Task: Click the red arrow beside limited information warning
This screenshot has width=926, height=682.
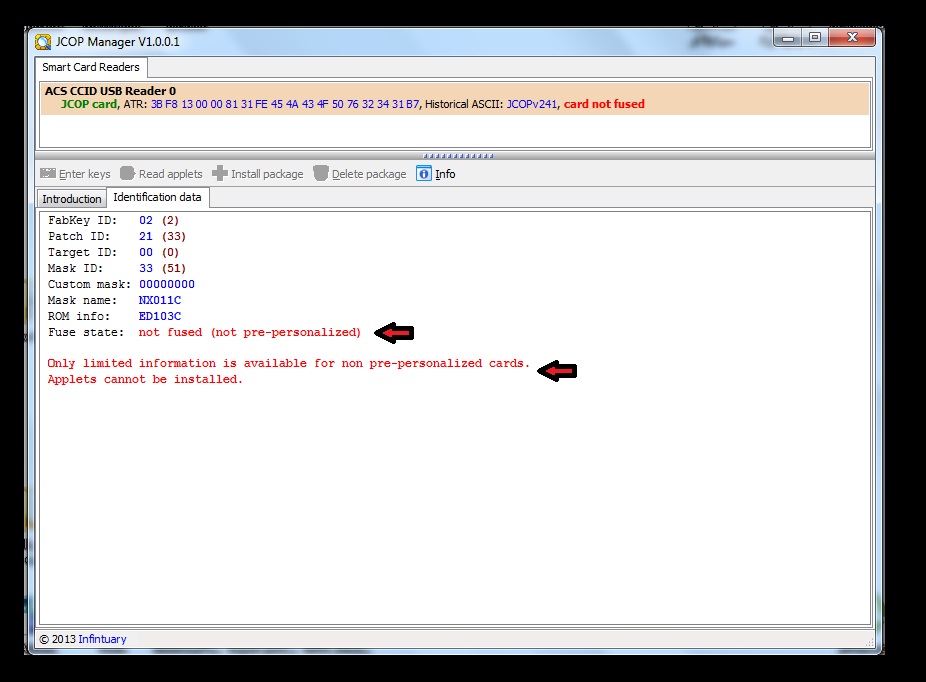Action: pyautogui.click(x=557, y=371)
